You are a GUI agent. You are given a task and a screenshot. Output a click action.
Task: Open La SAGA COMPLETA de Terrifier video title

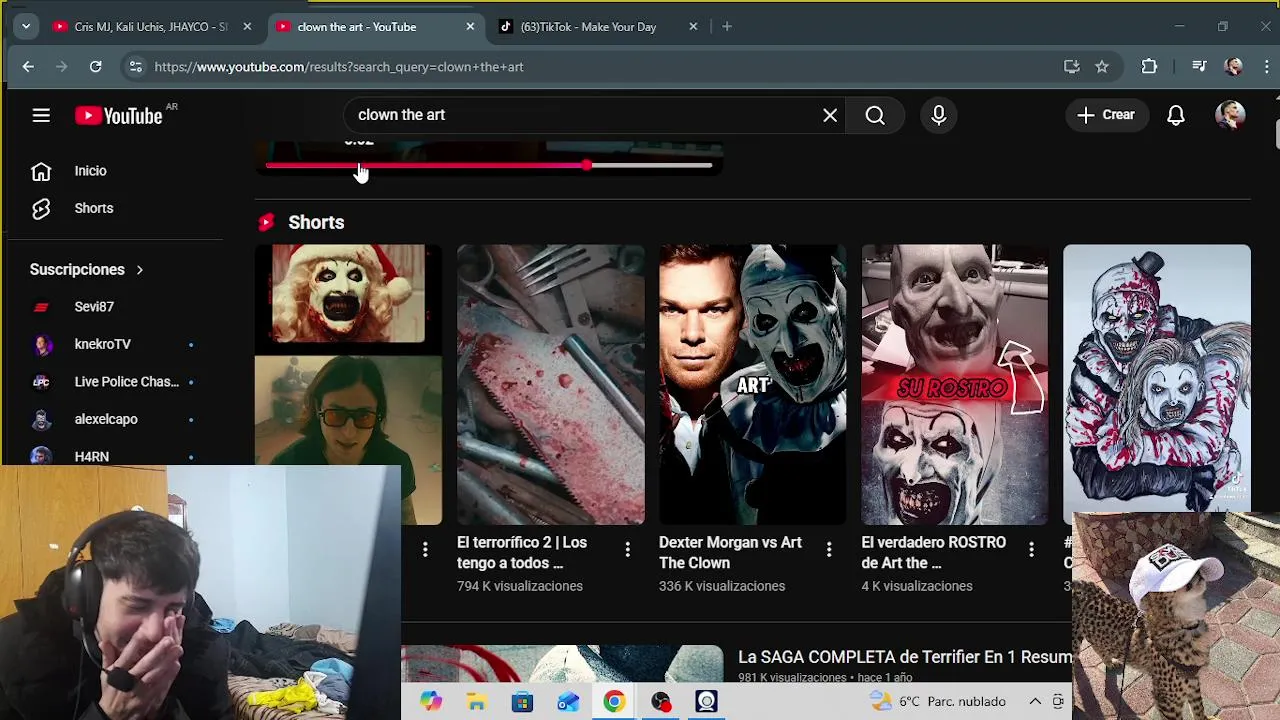tap(905, 657)
